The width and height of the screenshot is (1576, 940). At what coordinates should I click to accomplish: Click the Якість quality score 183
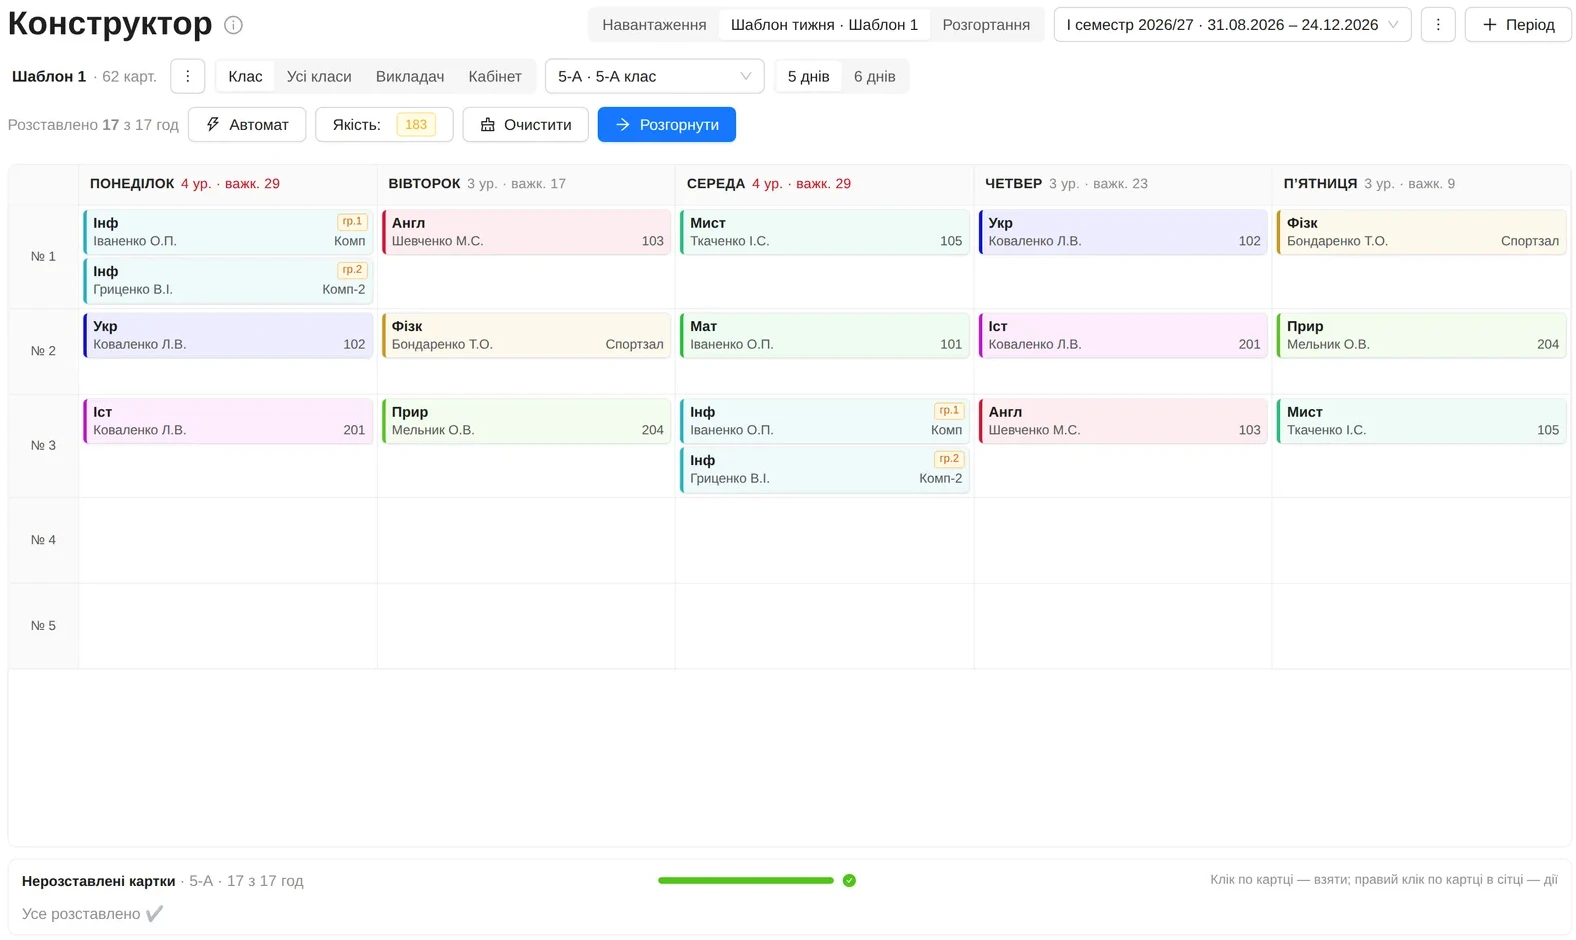point(416,125)
